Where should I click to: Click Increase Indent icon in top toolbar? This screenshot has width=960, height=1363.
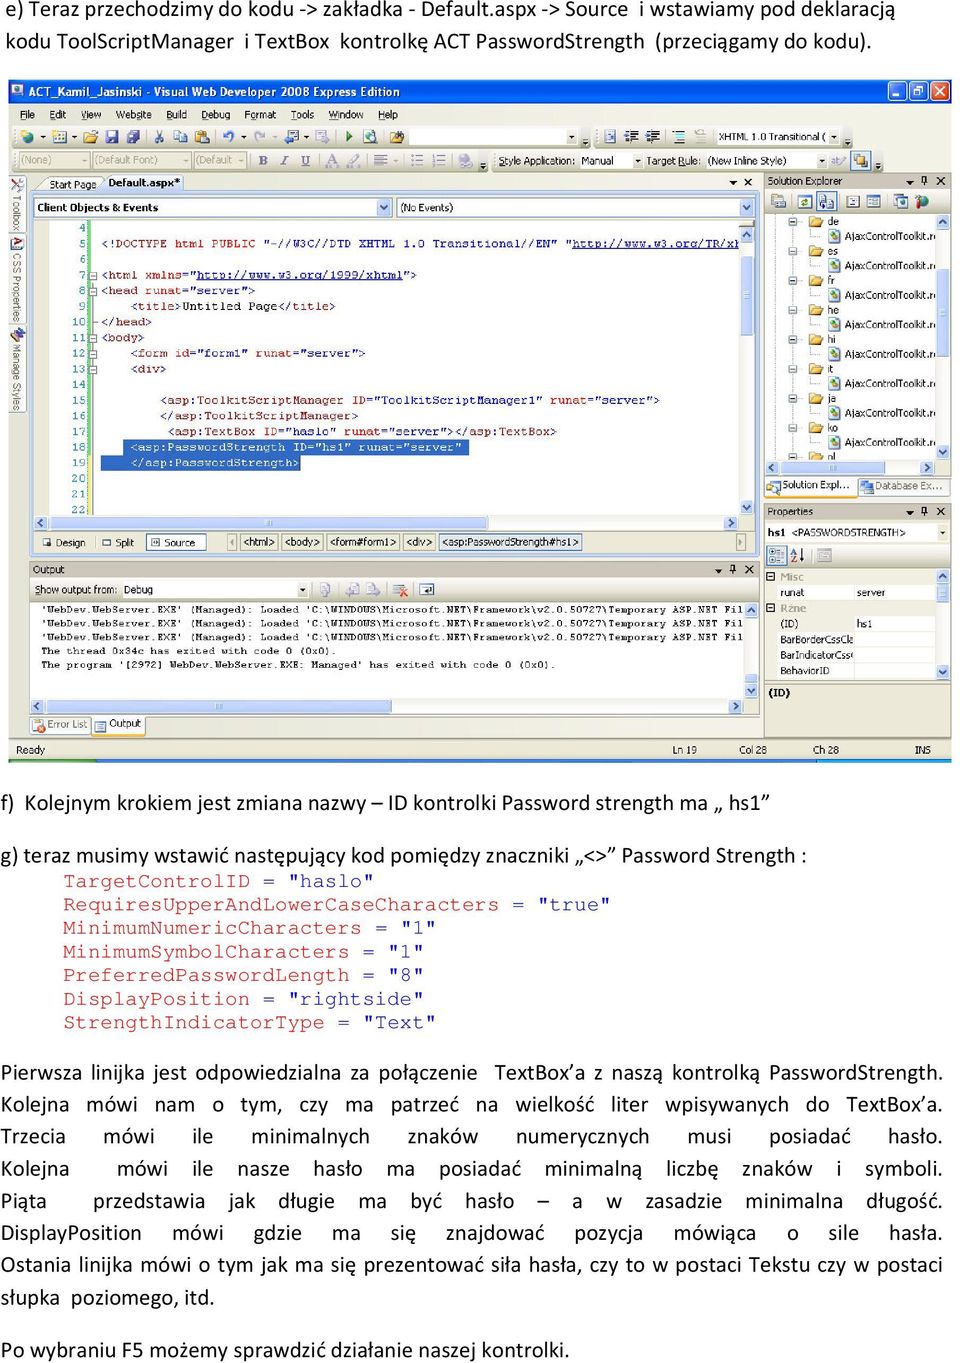653,137
